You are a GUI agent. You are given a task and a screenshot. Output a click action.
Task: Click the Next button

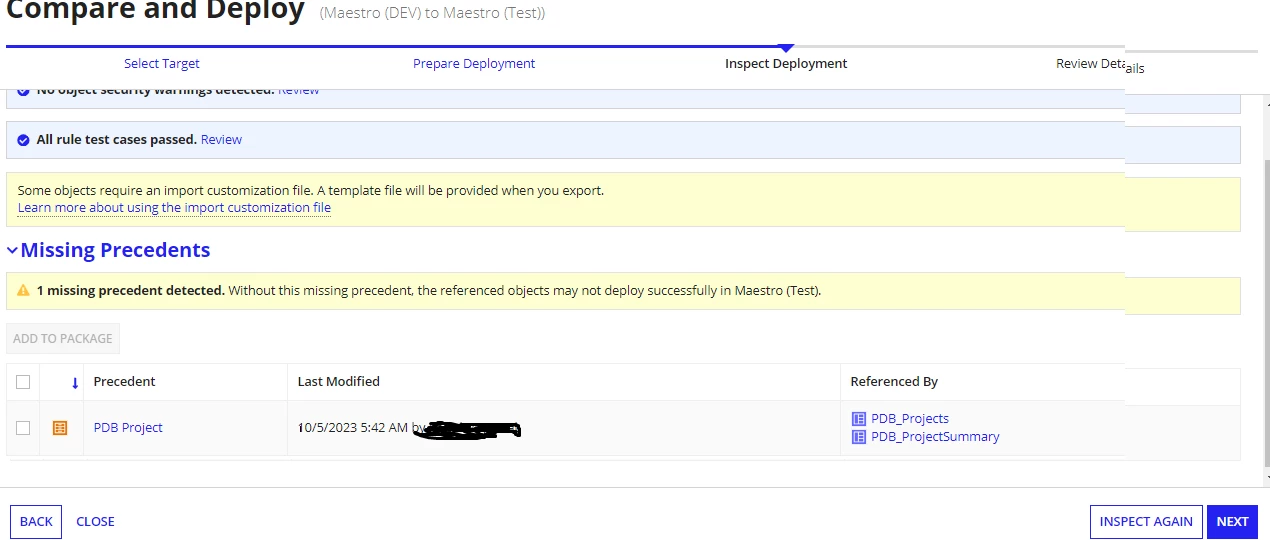(x=1232, y=522)
